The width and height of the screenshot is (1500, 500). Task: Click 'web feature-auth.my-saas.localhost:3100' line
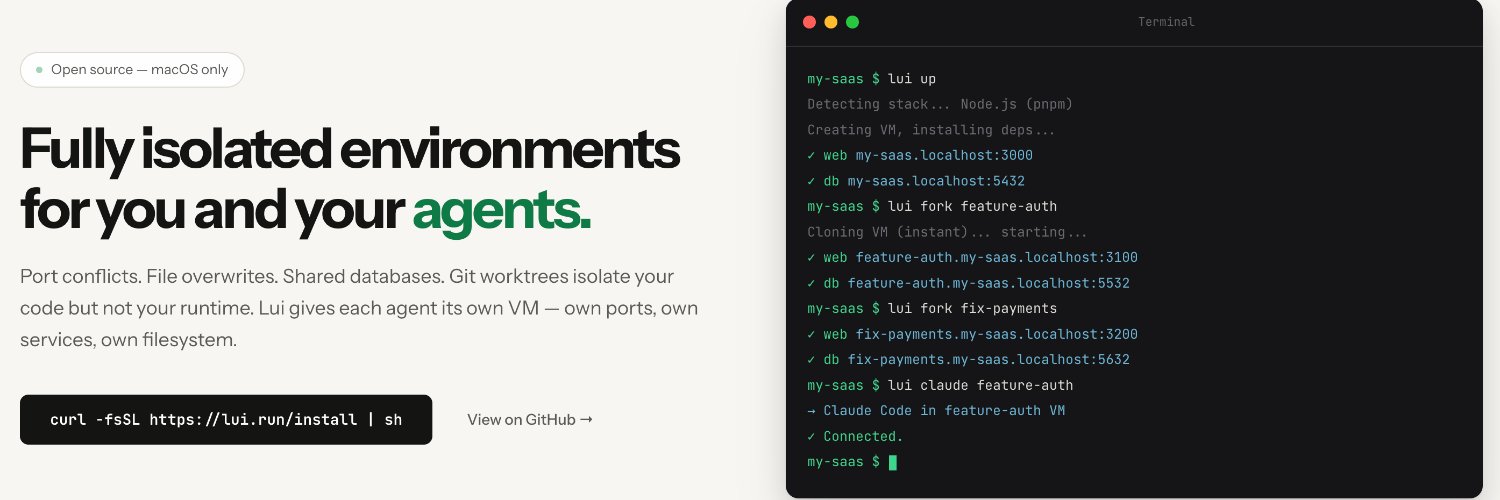(x=973, y=257)
